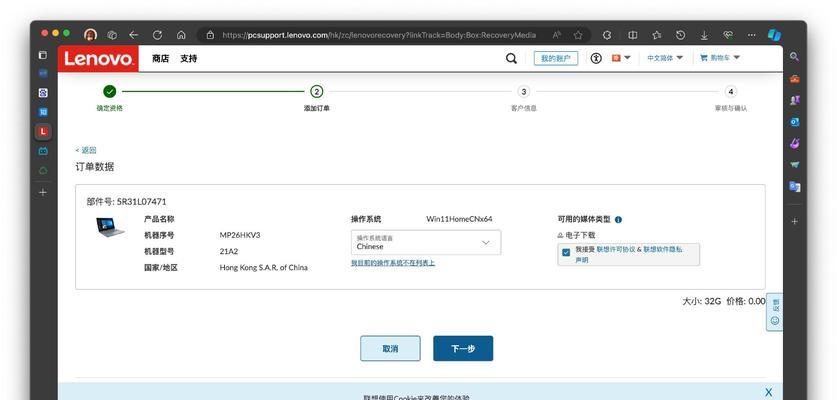
Task: Click the address bar lock icon
Action: [210, 35]
